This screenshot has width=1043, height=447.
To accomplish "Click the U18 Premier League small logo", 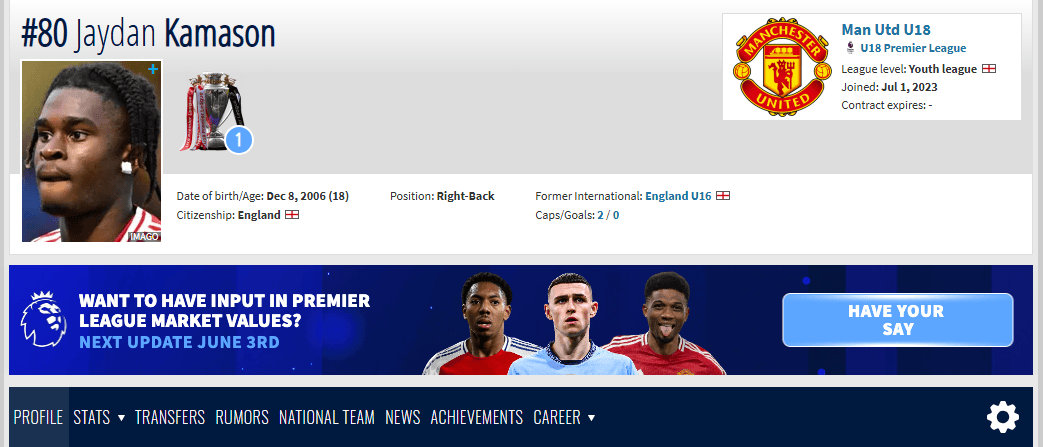I will click(x=849, y=48).
